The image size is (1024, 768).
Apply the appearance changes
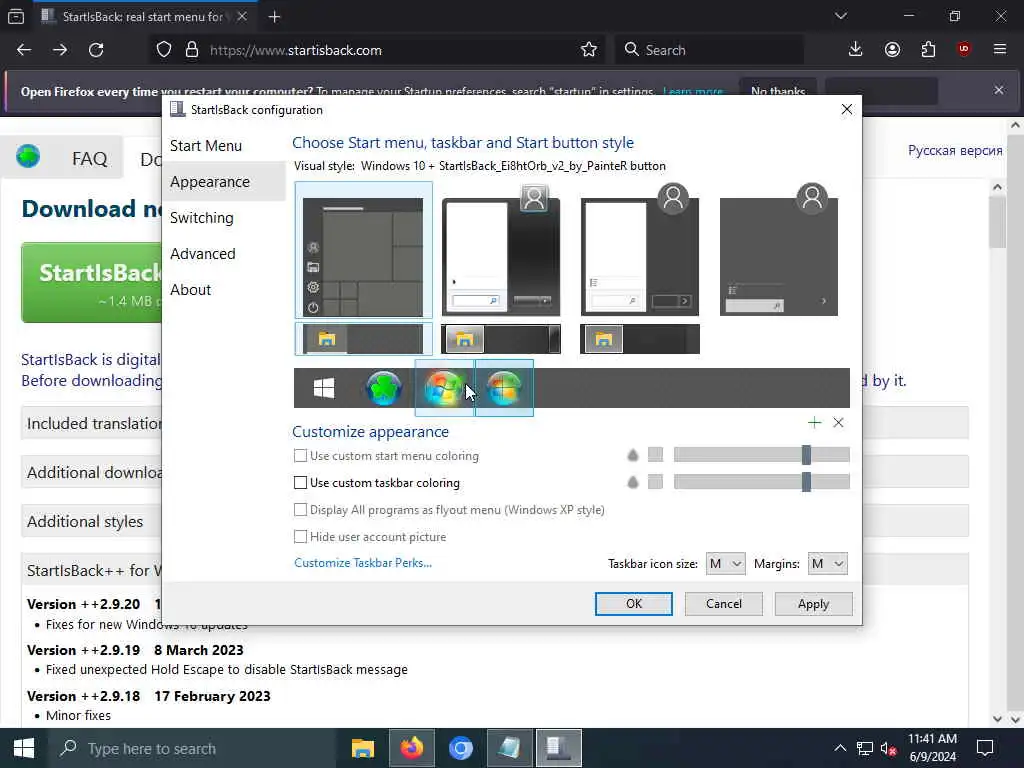pyautogui.click(x=813, y=603)
